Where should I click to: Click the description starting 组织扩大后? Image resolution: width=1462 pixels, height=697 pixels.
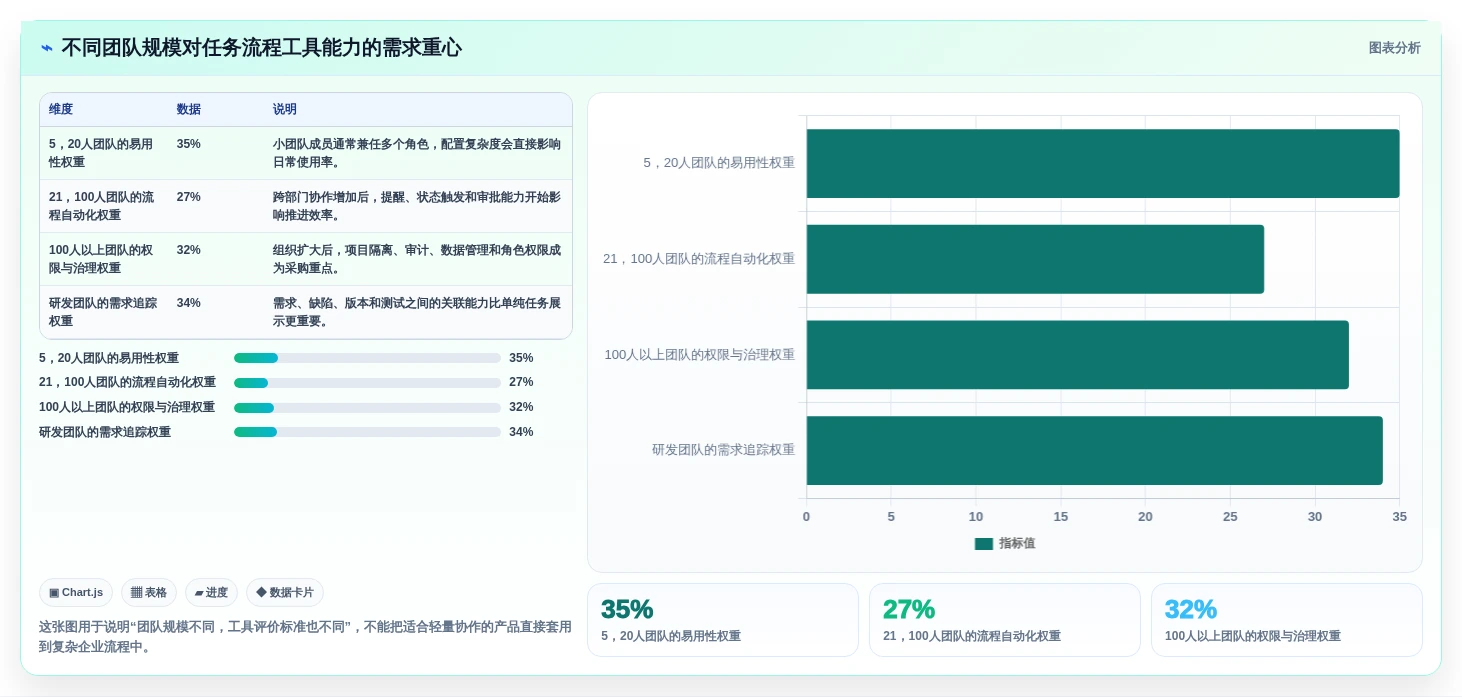417,259
